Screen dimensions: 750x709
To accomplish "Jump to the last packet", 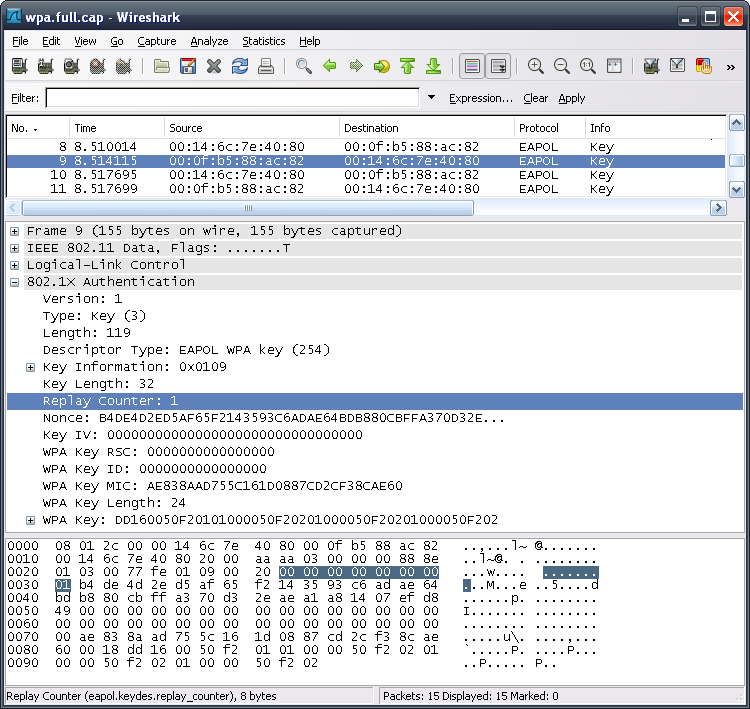I will (x=433, y=66).
